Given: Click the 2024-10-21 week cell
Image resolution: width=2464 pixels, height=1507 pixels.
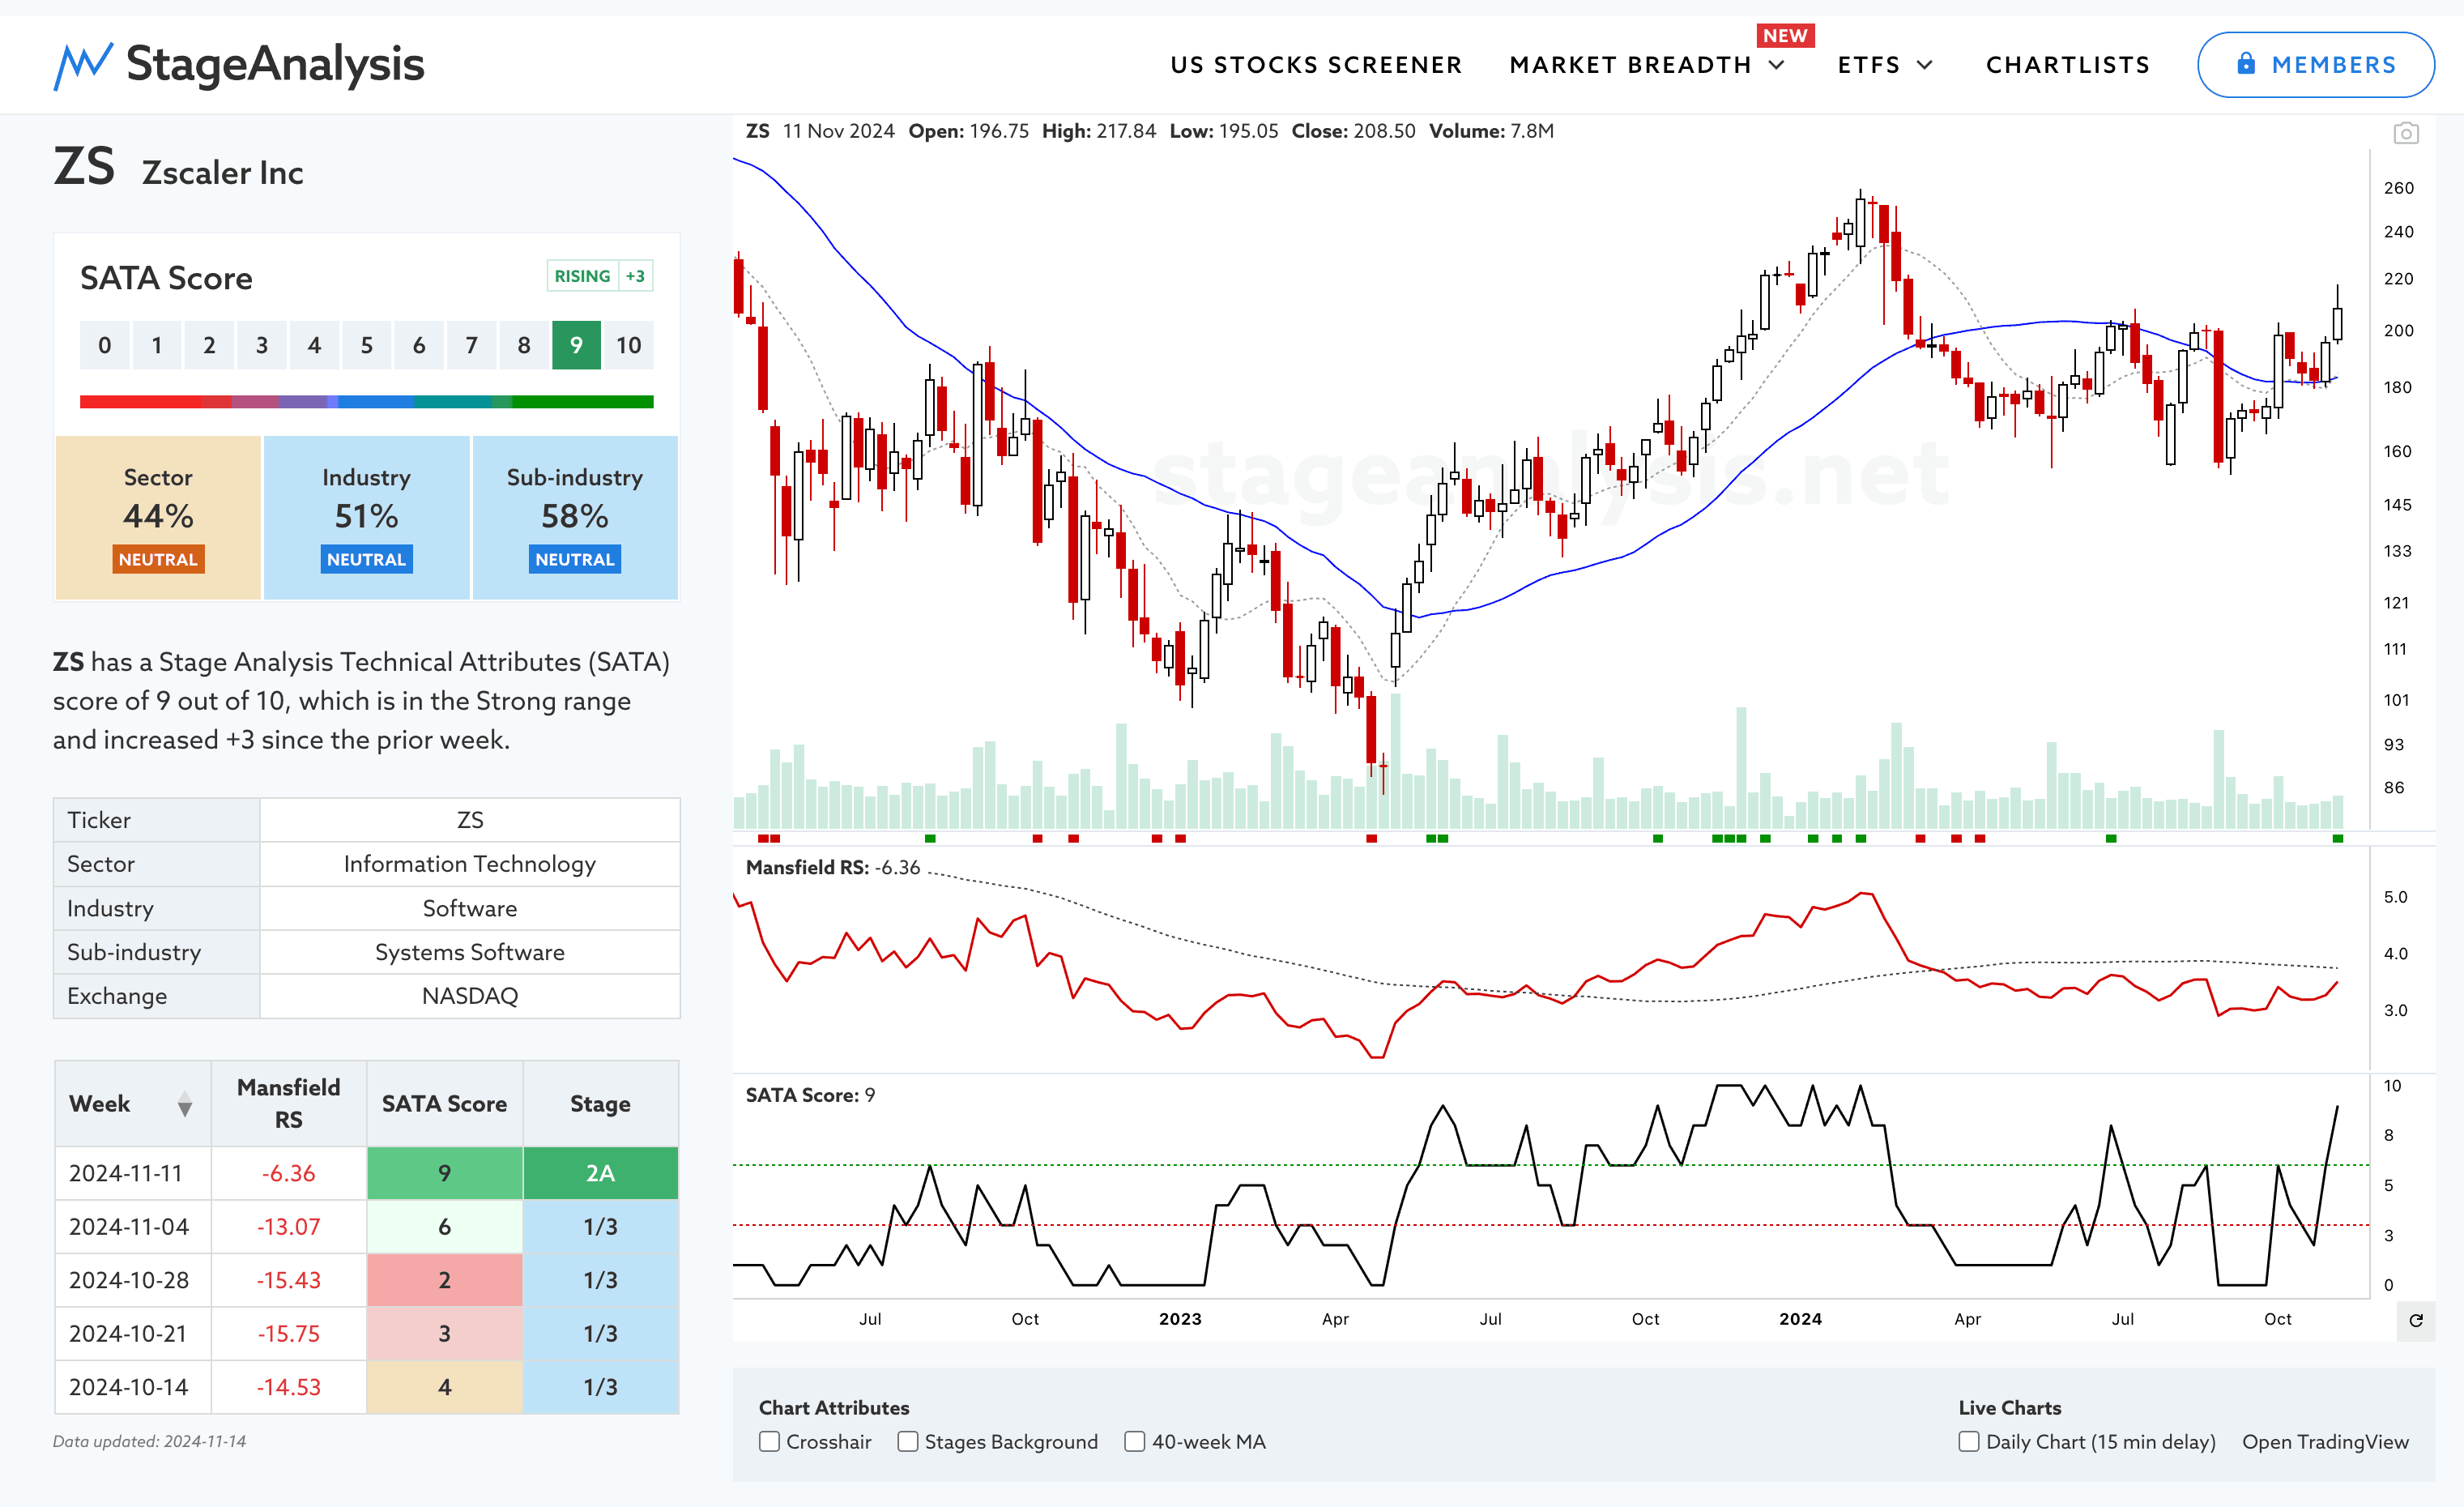Looking at the screenshot, I should (x=133, y=1334).
